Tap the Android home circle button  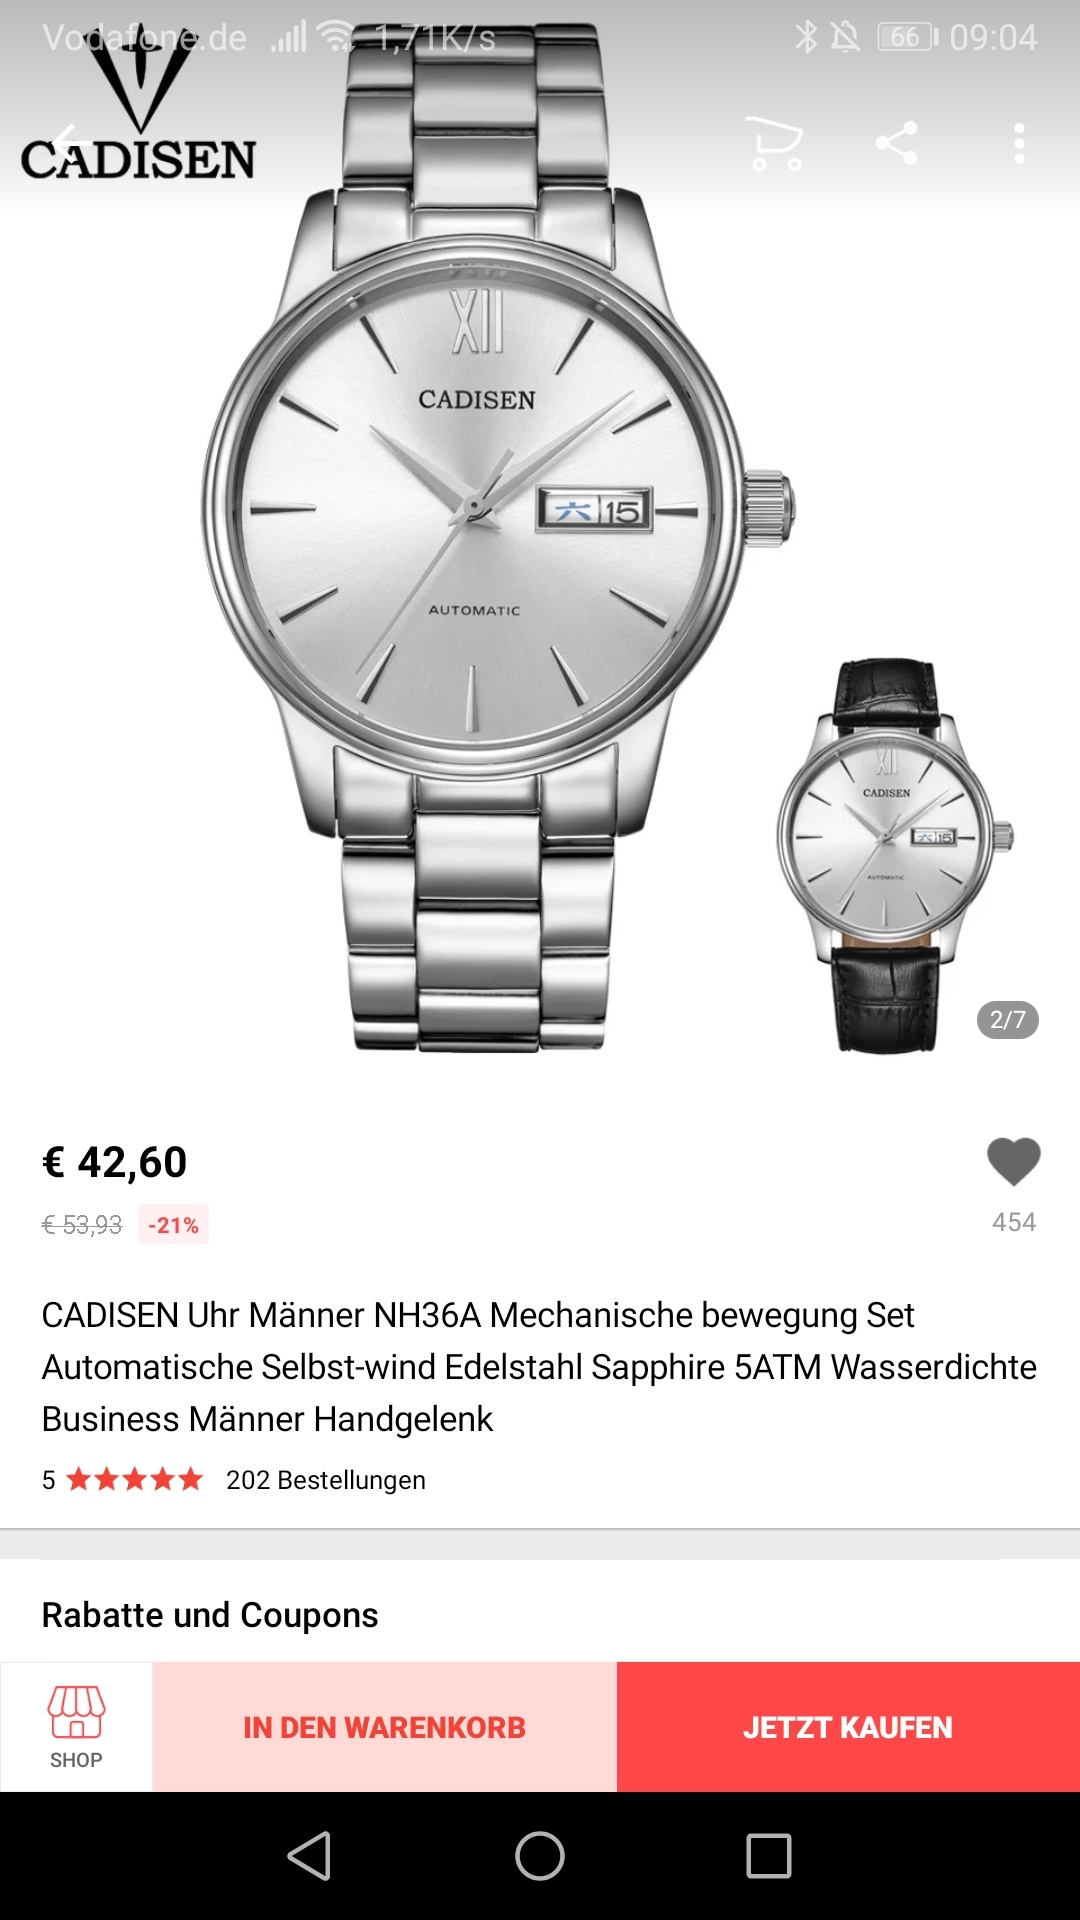(540, 1856)
